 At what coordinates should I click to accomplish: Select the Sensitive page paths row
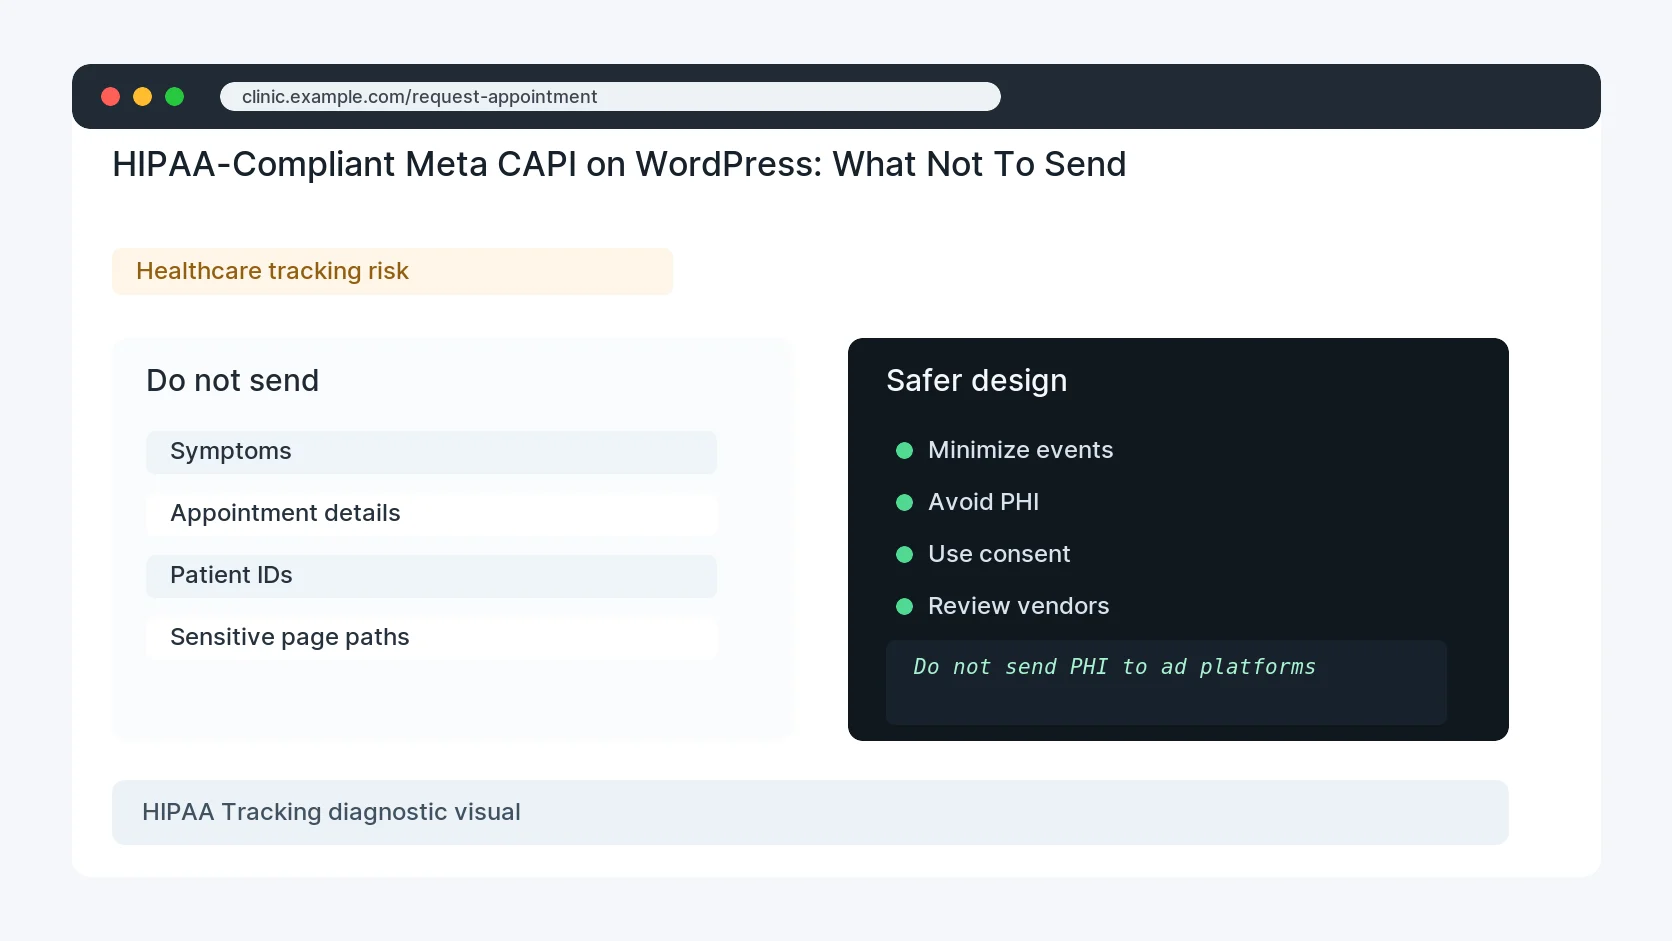pyautogui.click(x=431, y=638)
